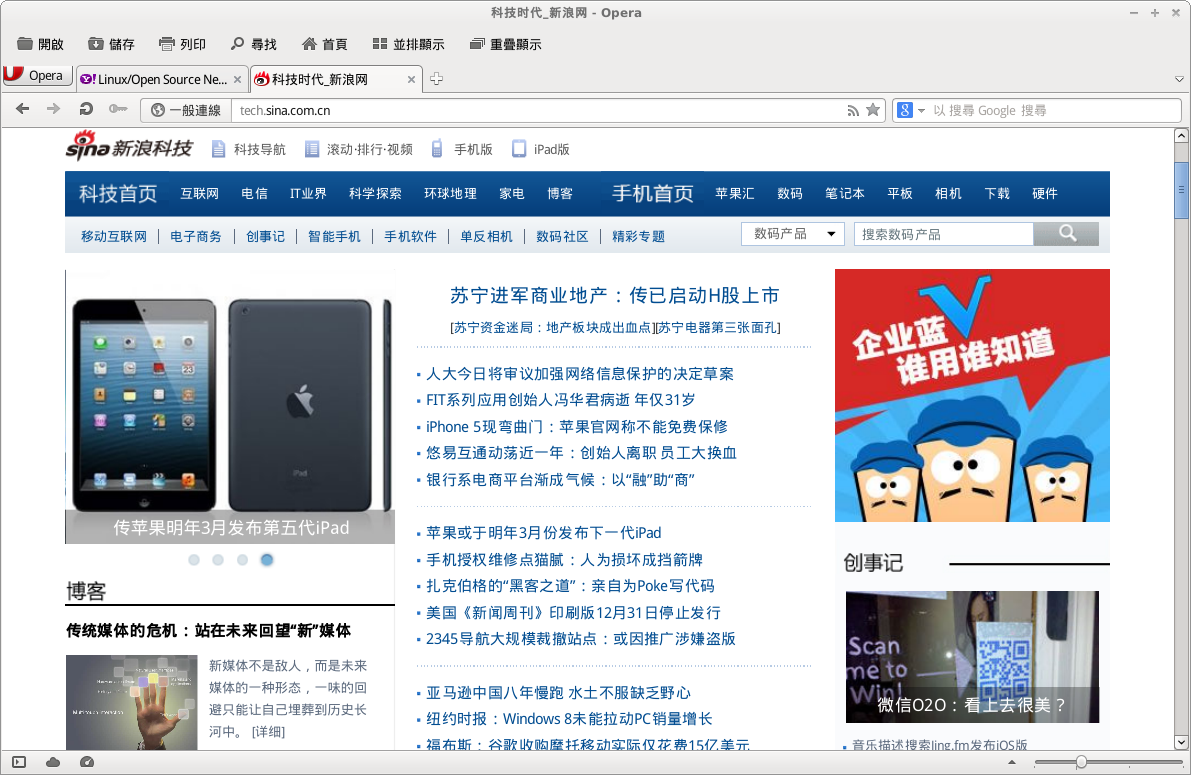Click the sina 新浪科技 logo

click(129, 145)
